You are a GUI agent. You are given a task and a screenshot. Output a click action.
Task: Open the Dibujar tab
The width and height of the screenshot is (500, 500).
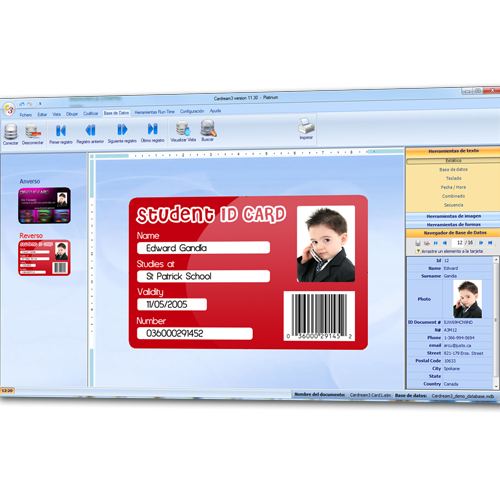tap(72, 114)
